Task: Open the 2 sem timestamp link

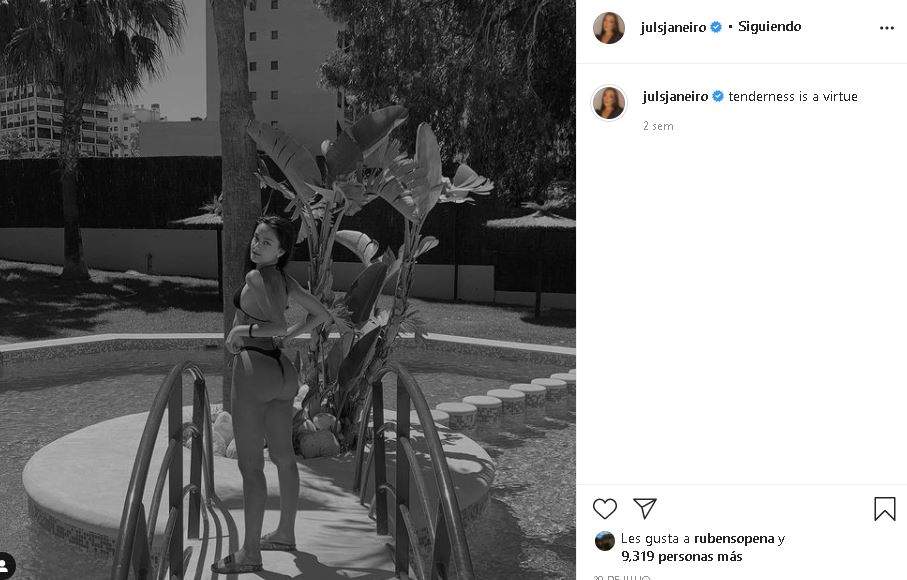Action: pyautogui.click(x=658, y=126)
